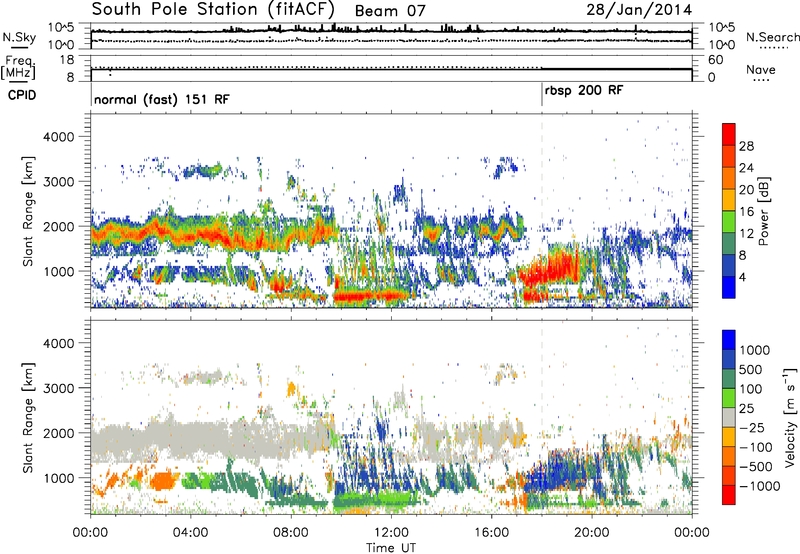Click the '08:00' time tick label
Viewport: 800px width, 554px height.
[x=291, y=533]
